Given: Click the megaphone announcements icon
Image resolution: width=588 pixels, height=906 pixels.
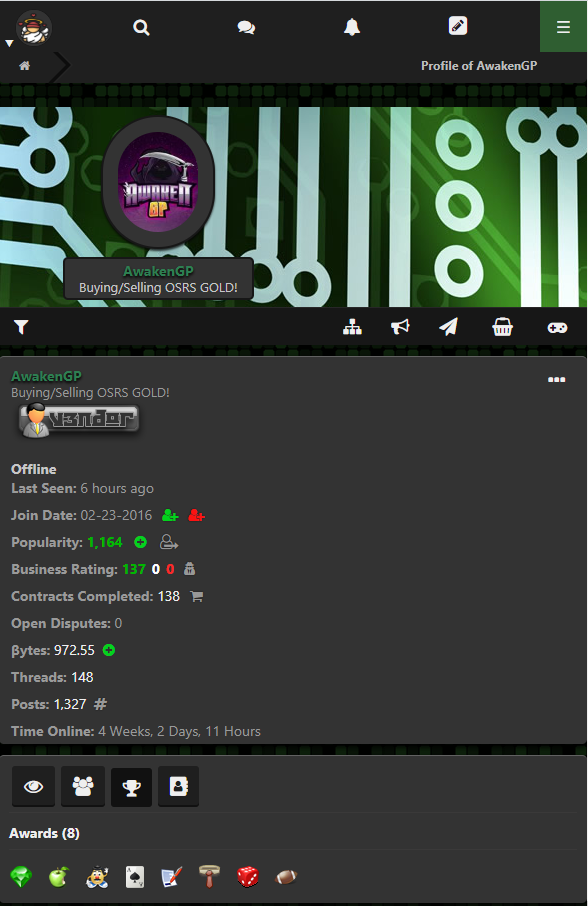Looking at the screenshot, I should pos(400,328).
